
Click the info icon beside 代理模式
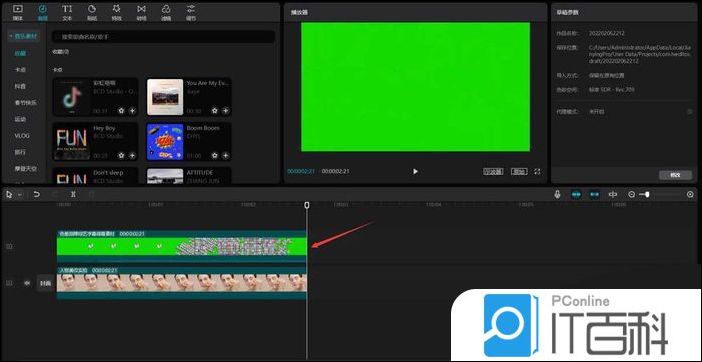(690, 111)
